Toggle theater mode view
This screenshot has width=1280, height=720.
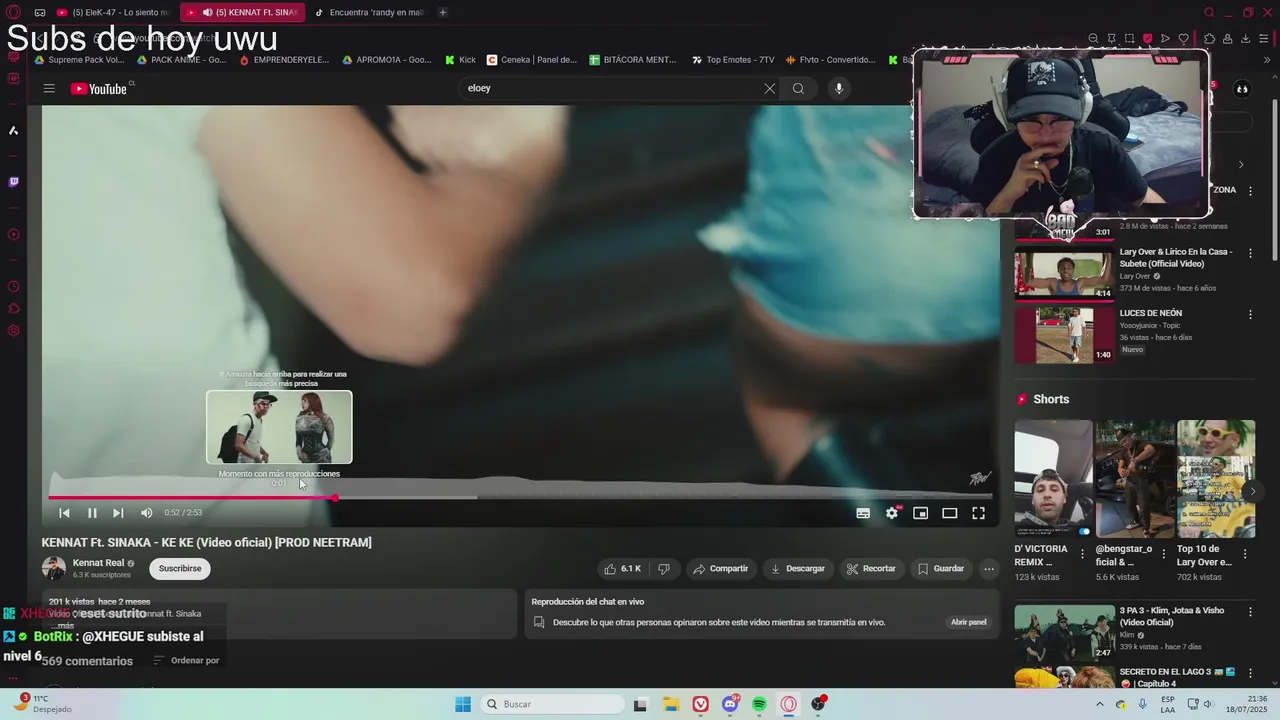click(950, 513)
